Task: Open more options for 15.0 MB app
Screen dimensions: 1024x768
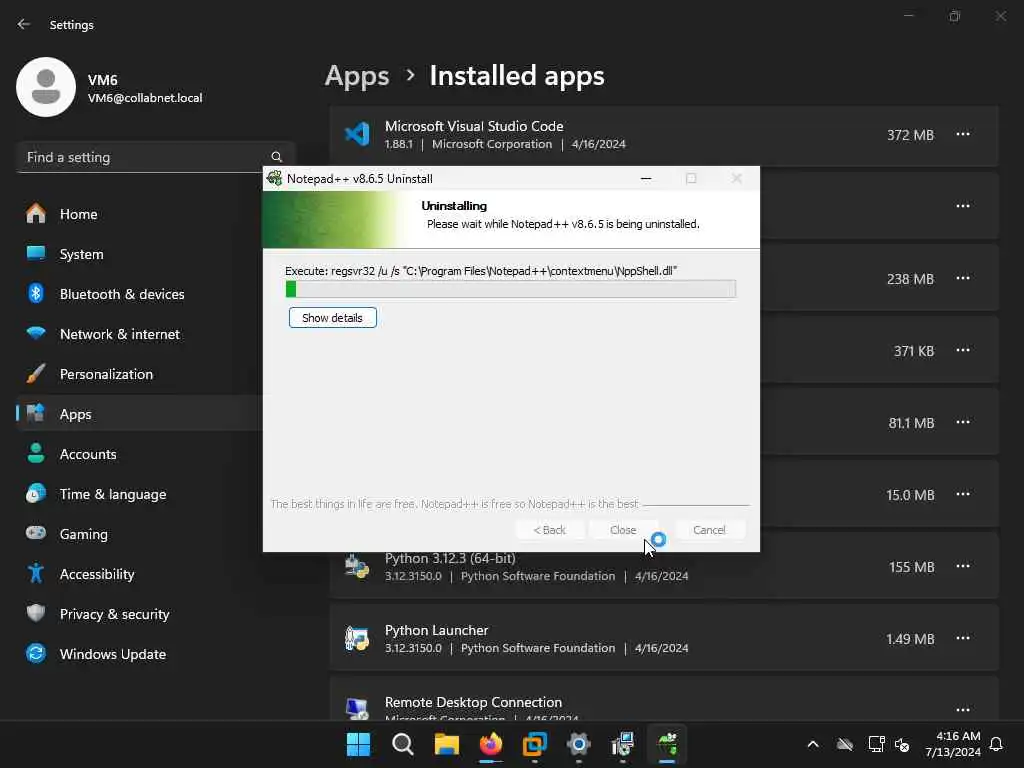Action: click(963, 494)
